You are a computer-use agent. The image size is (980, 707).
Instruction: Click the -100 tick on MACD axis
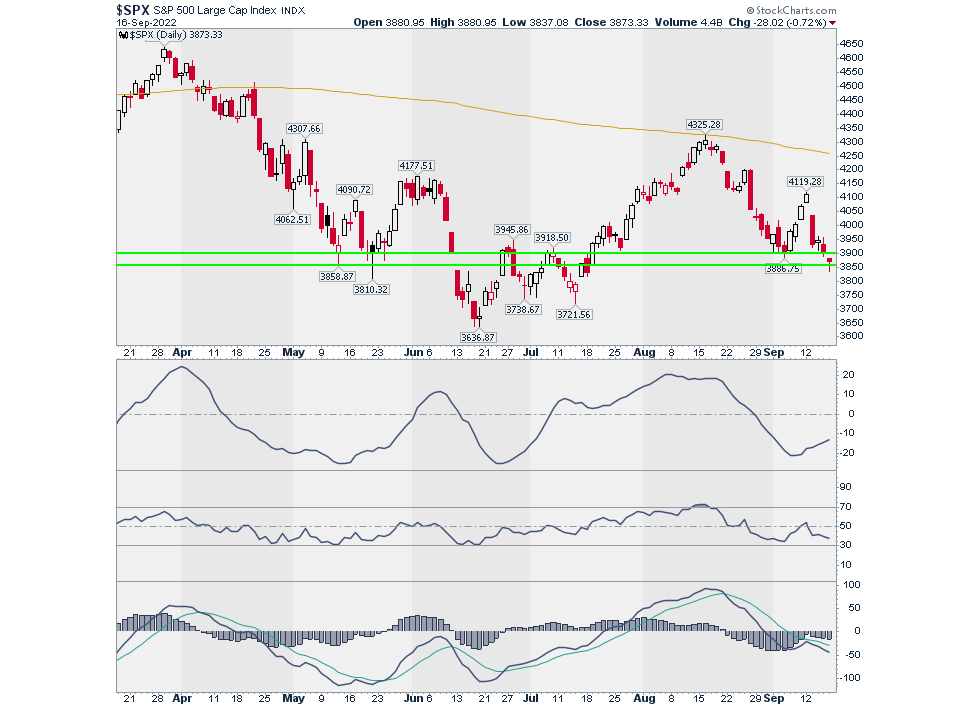click(850, 678)
